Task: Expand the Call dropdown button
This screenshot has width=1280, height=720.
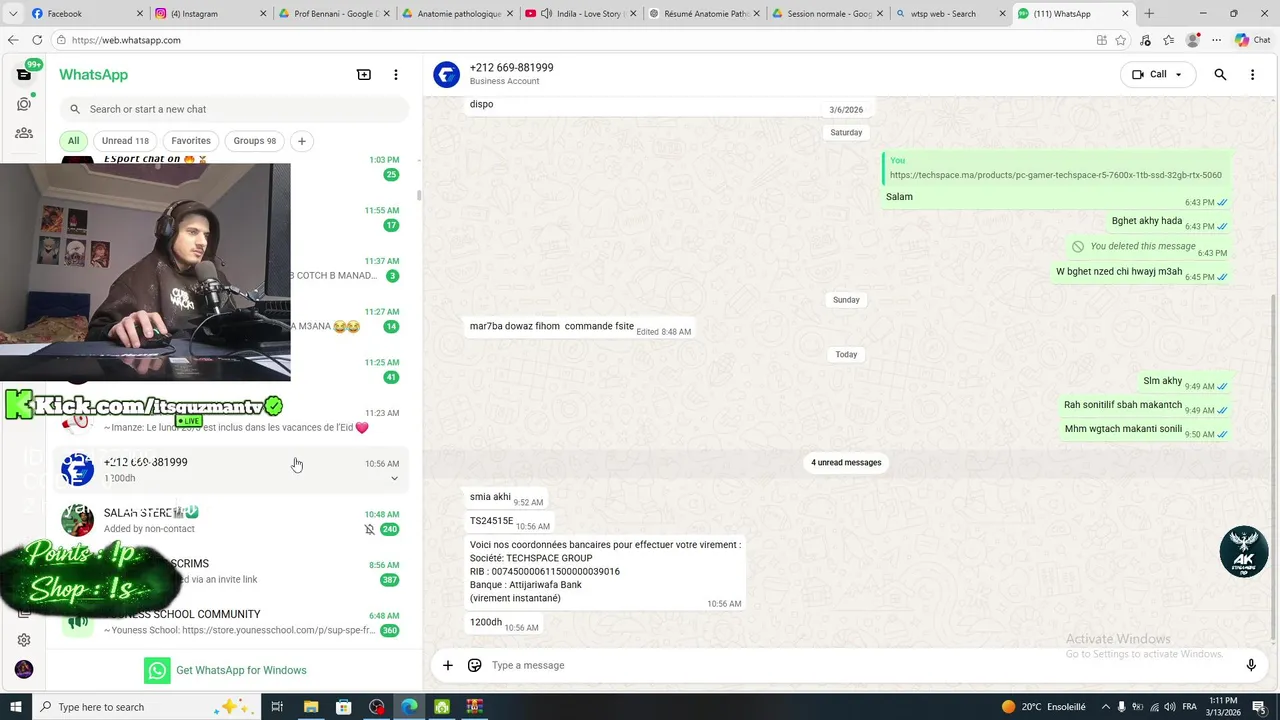Action: coord(1178,75)
